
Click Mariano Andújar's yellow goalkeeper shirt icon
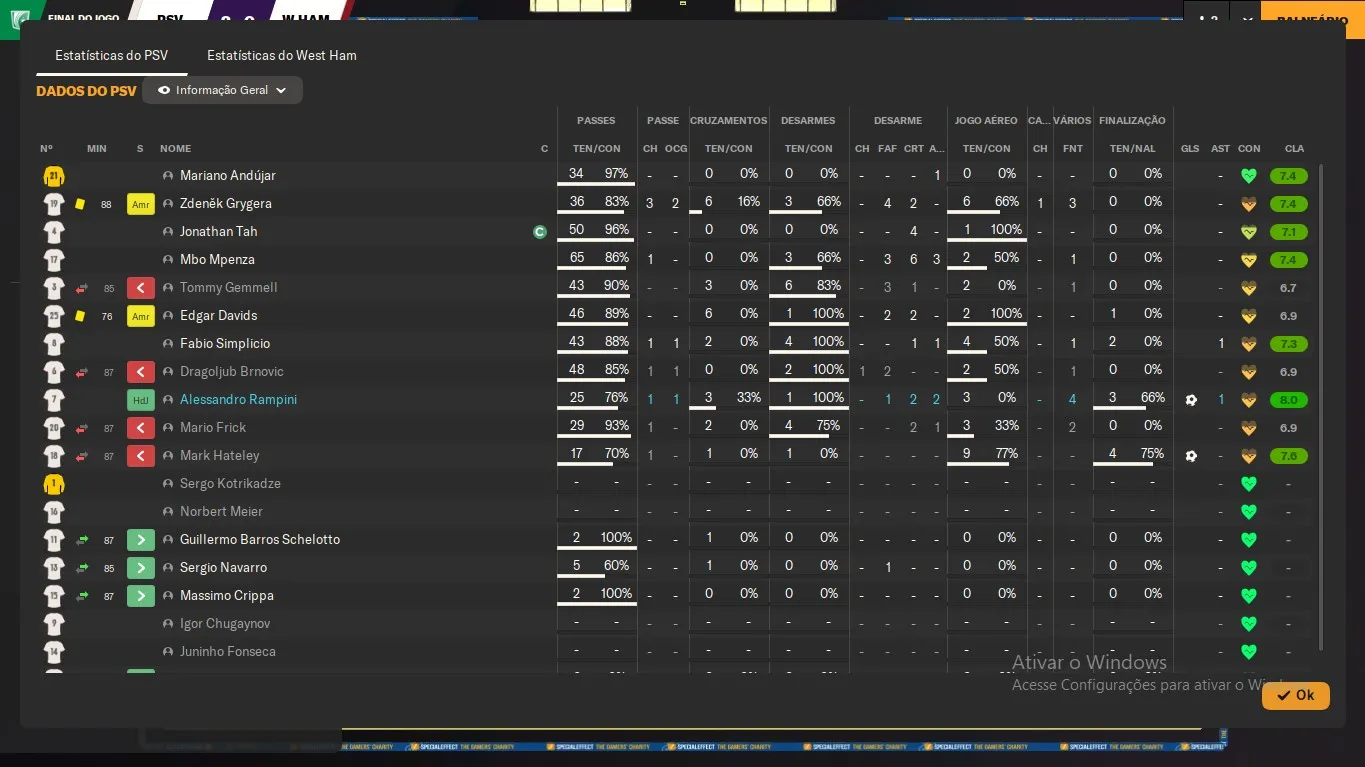(54, 176)
